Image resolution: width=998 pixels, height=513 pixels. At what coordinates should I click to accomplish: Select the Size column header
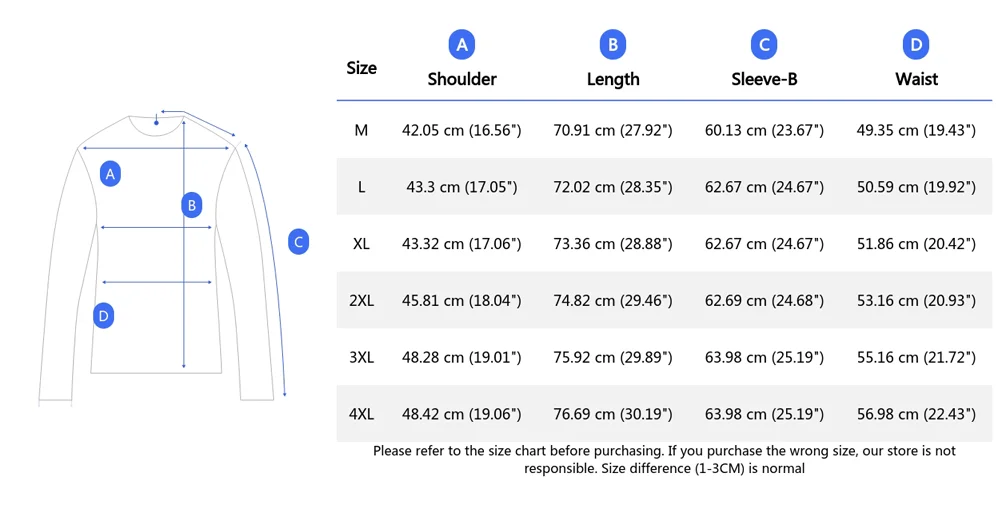pos(361,68)
